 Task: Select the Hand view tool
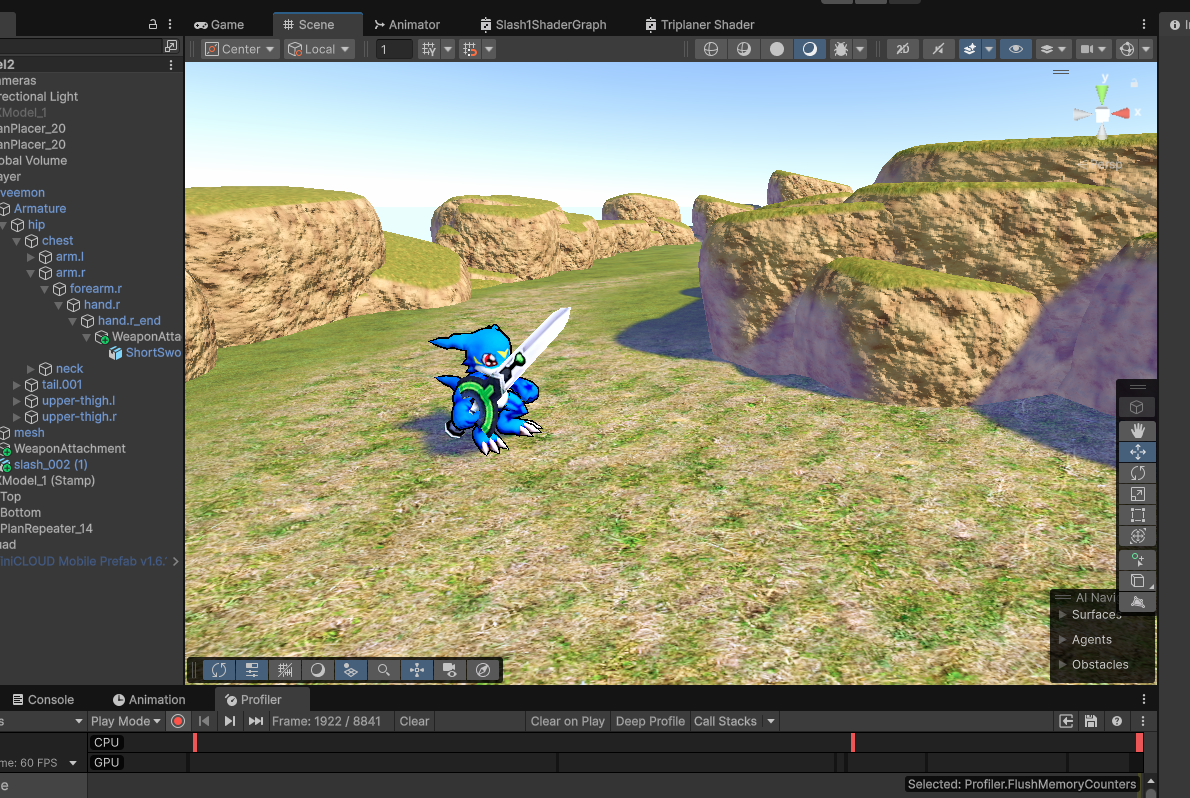click(x=1137, y=431)
